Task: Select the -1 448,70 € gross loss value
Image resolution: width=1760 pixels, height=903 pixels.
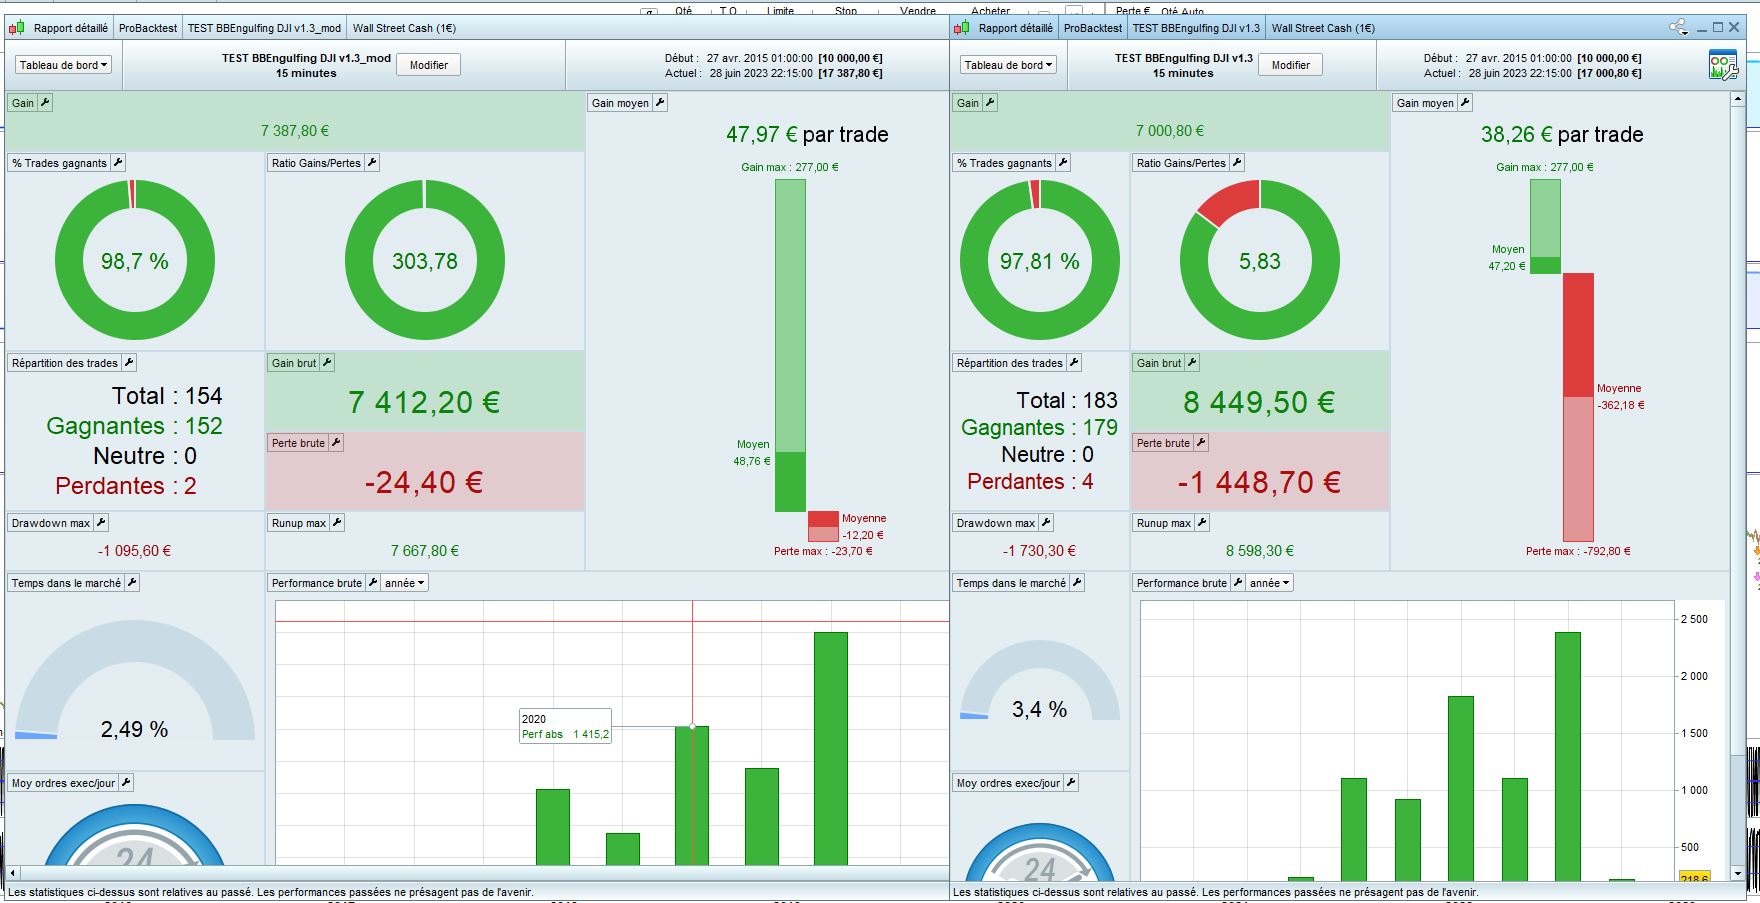Action: pyautogui.click(x=1259, y=482)
